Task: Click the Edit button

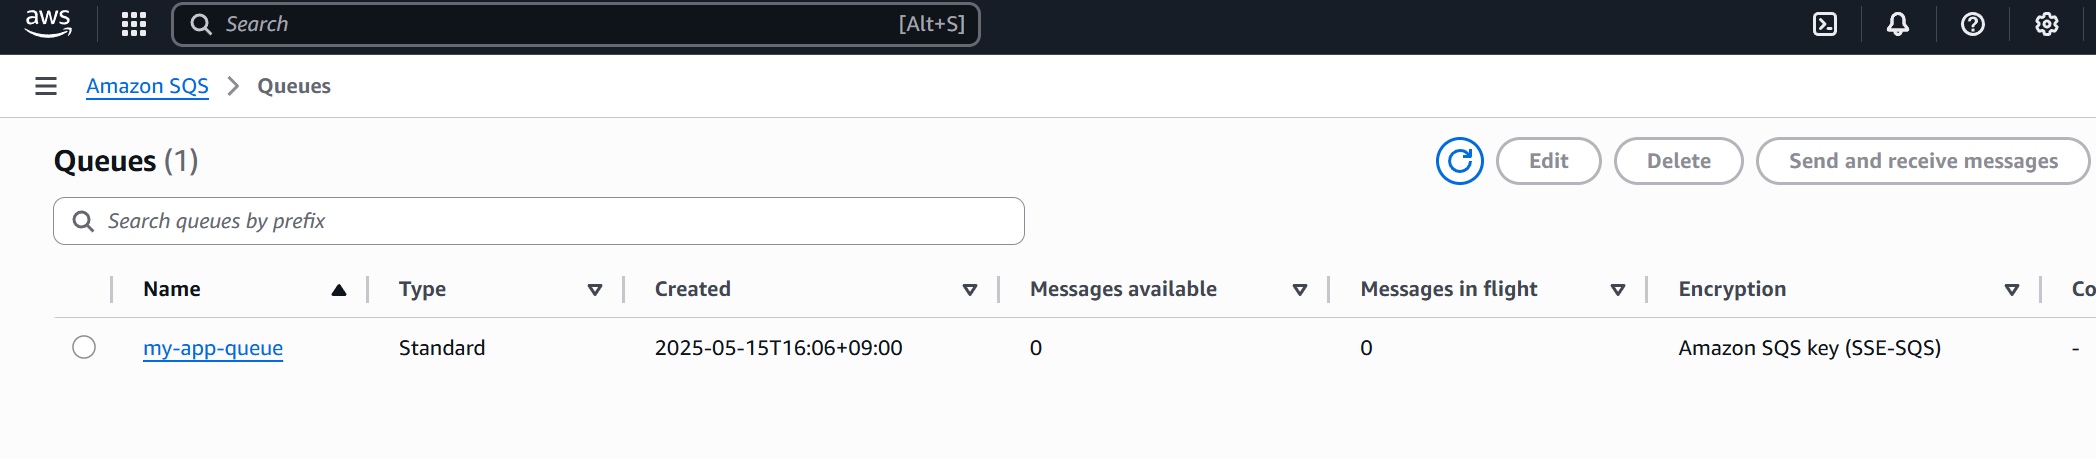Action: point(1549,161)
